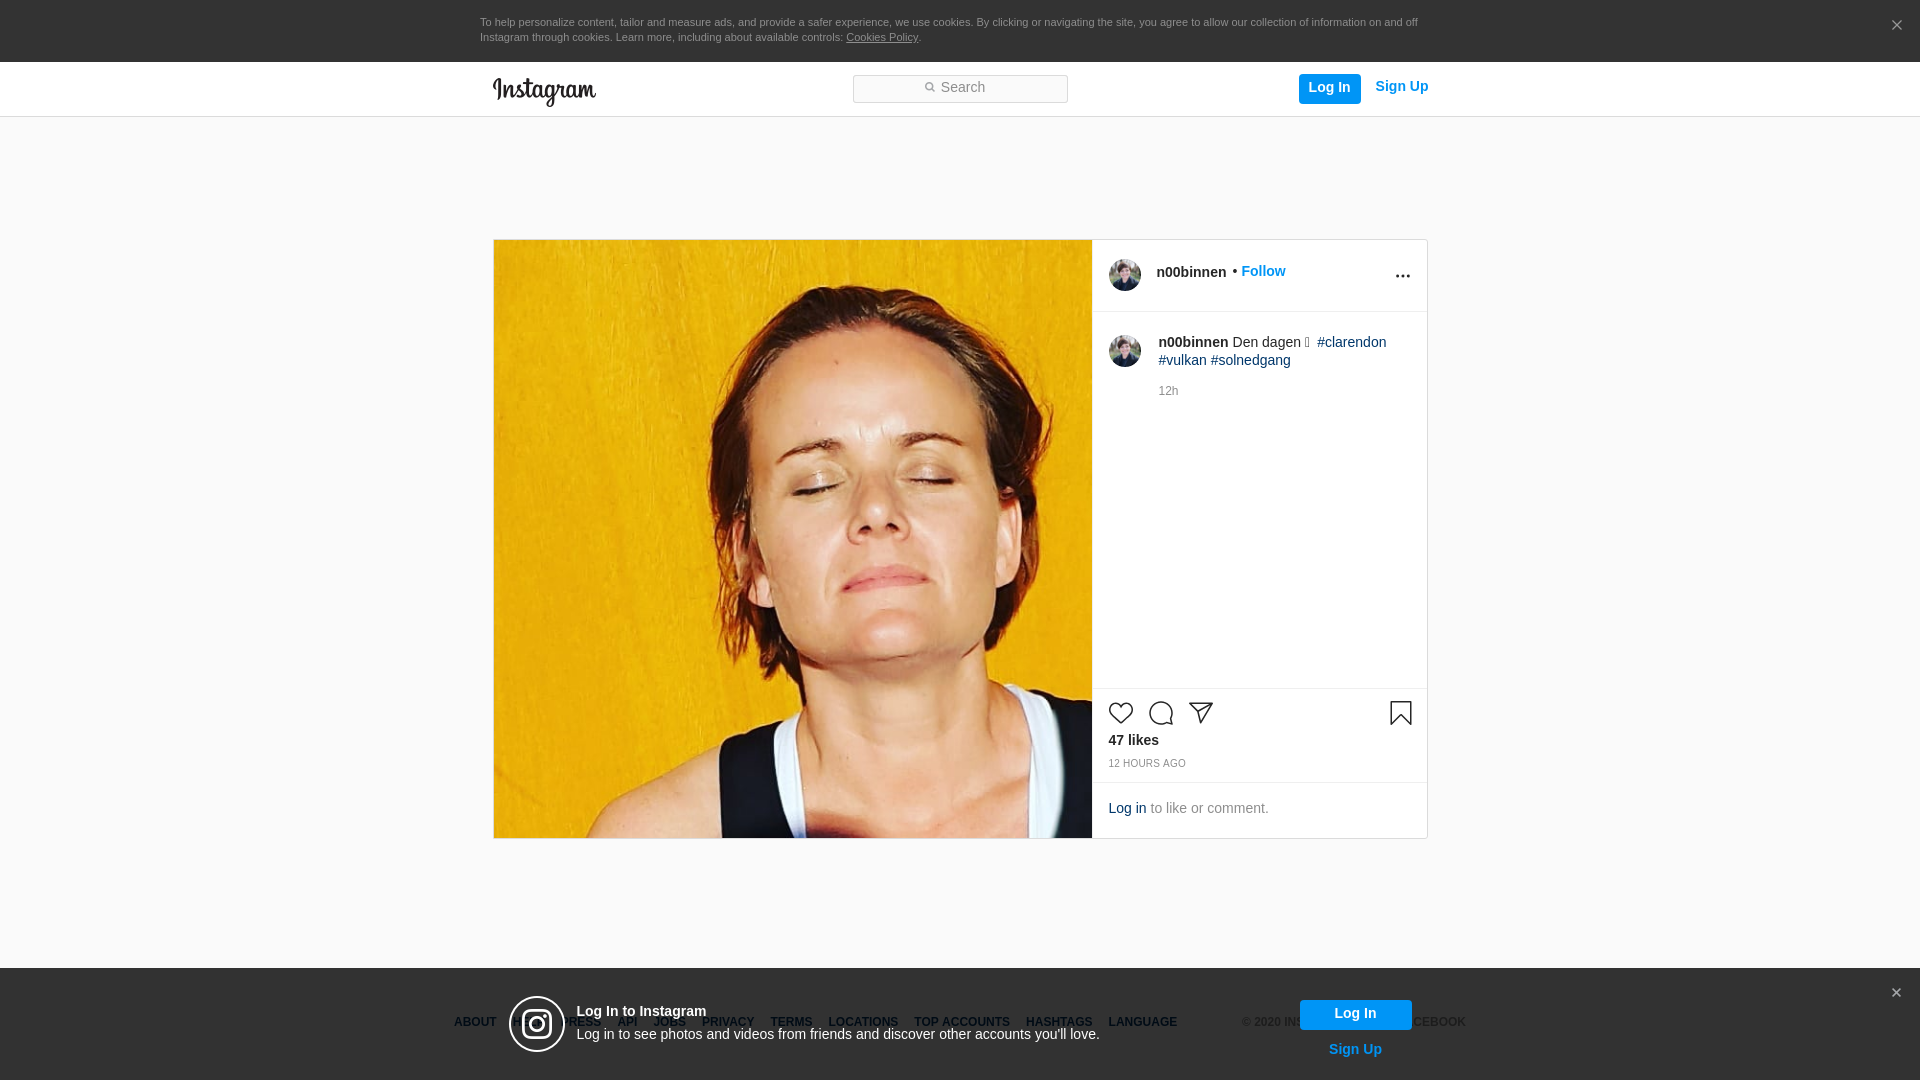Open the TERMS footer link
The height and width of the screenshot is (1080, 1920).
(x=791, y=1022)
